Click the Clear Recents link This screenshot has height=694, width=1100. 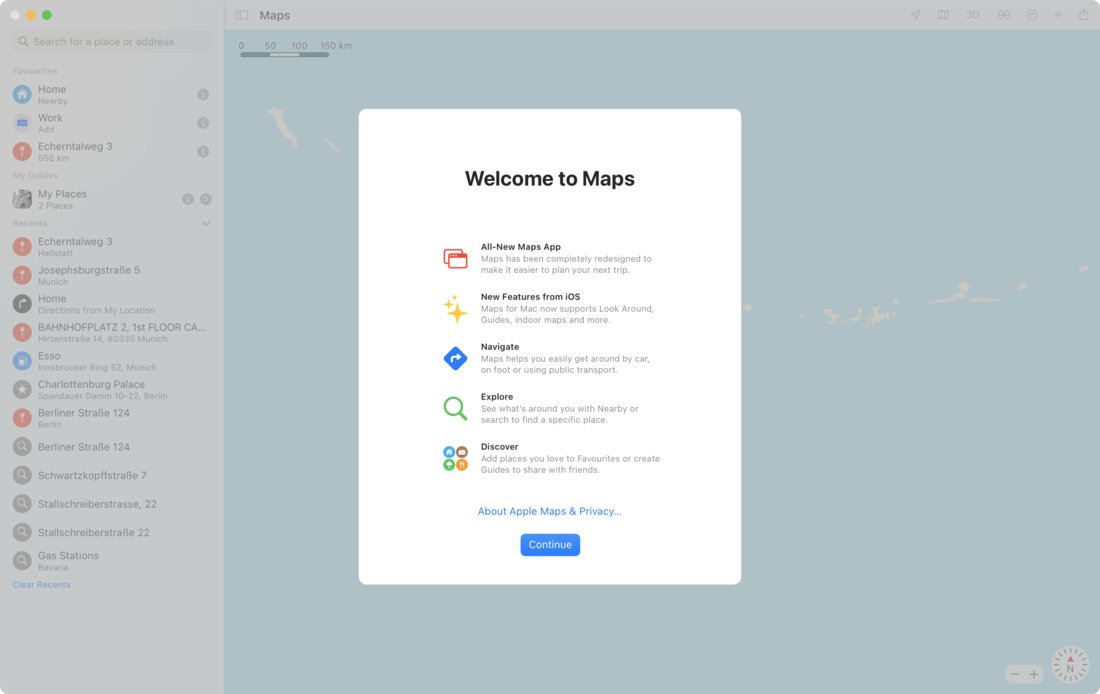point(41,585)
